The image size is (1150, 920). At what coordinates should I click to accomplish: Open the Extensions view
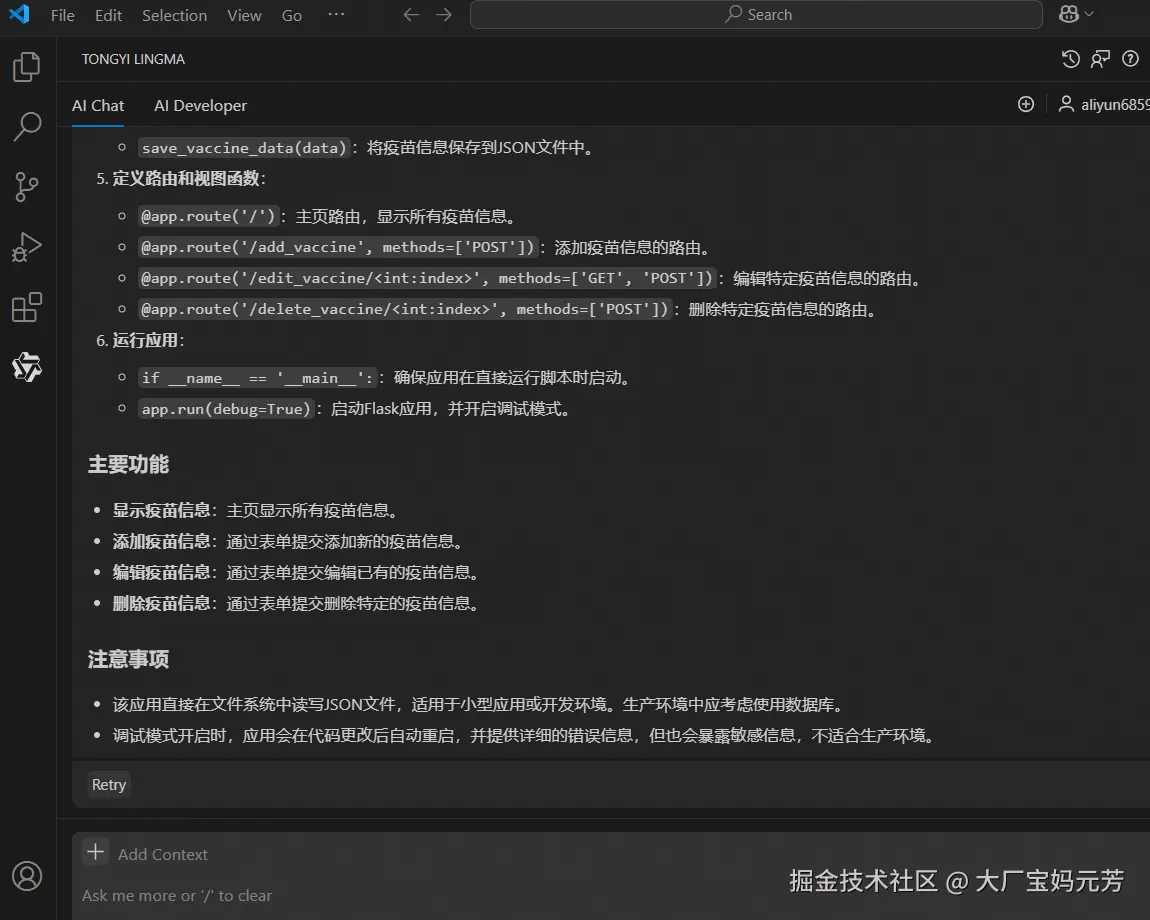point(26,307)
